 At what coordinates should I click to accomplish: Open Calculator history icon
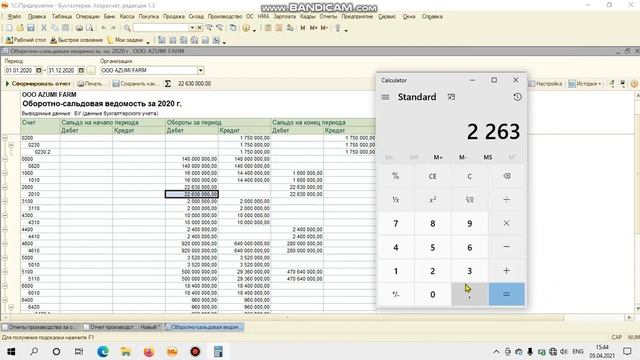click(517, 97)
